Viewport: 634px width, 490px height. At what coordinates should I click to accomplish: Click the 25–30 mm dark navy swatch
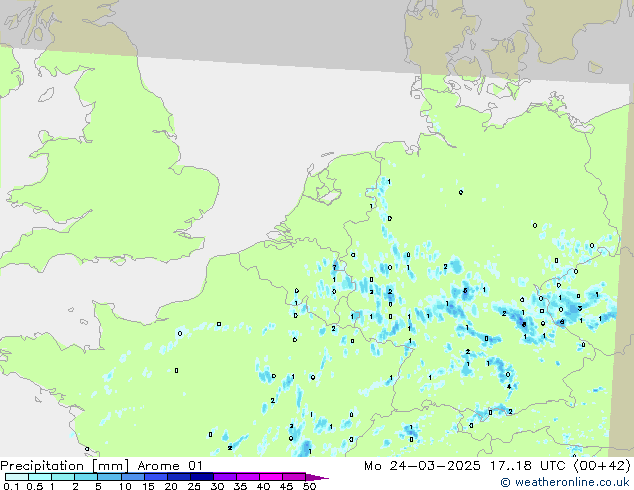(202, 477)
